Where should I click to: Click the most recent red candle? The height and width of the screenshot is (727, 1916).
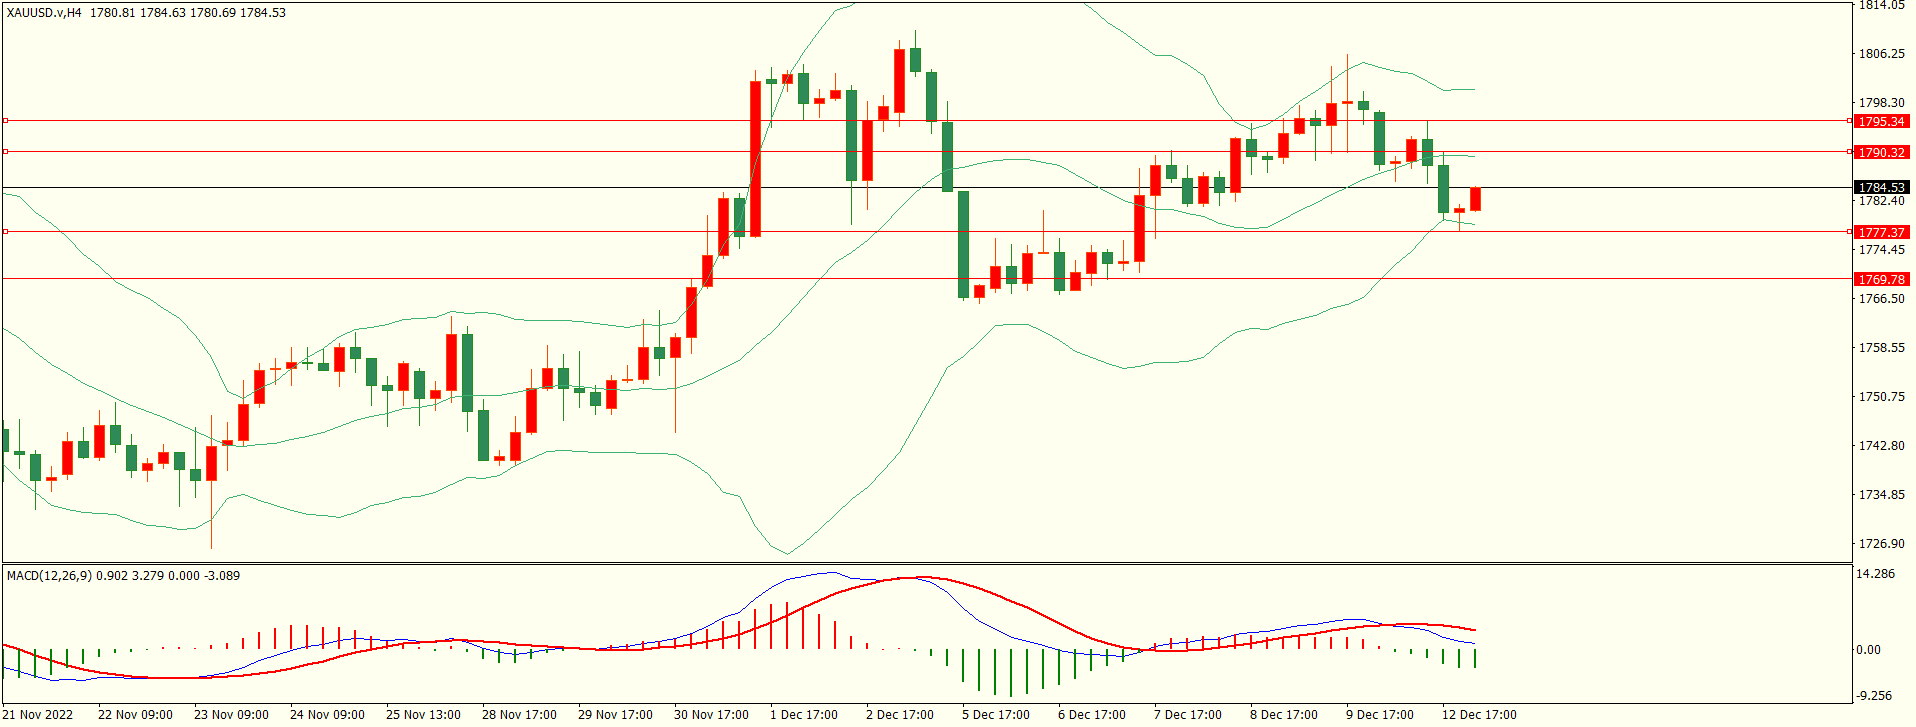click(x=1475, y=199)
